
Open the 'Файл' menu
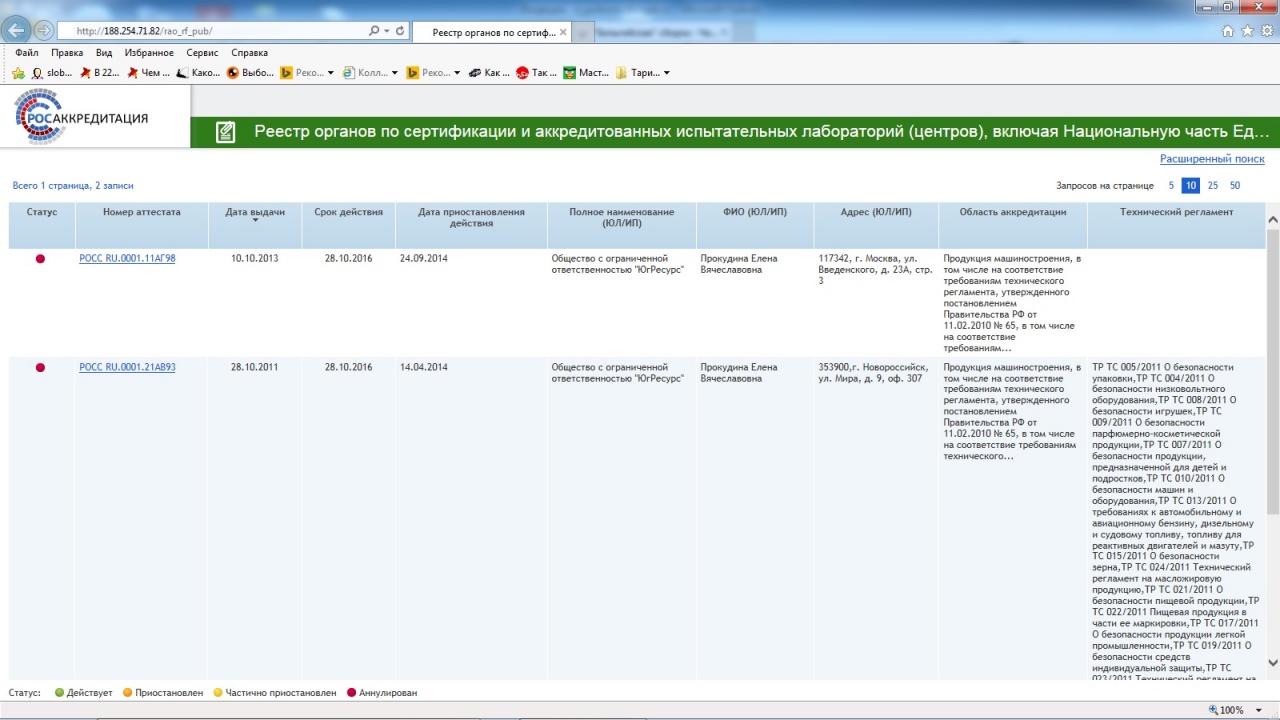point(27,53)
